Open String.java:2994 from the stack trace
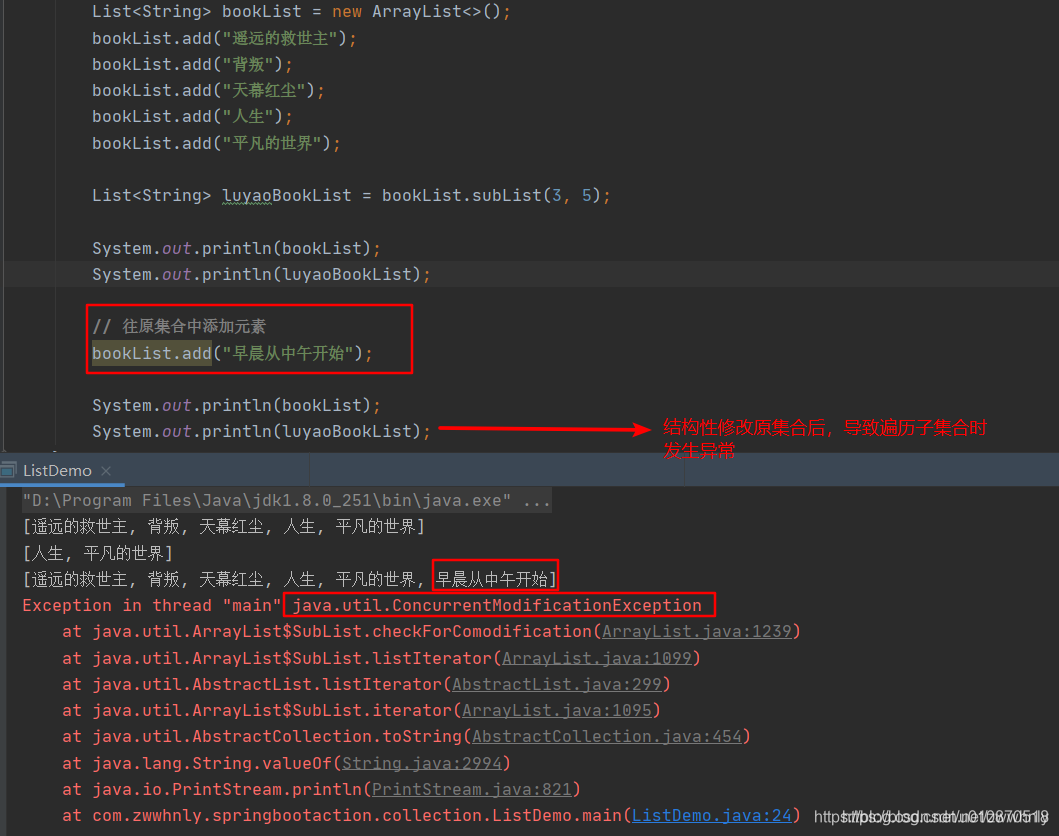The image size is (1059, 836). (x=423, y=762)
